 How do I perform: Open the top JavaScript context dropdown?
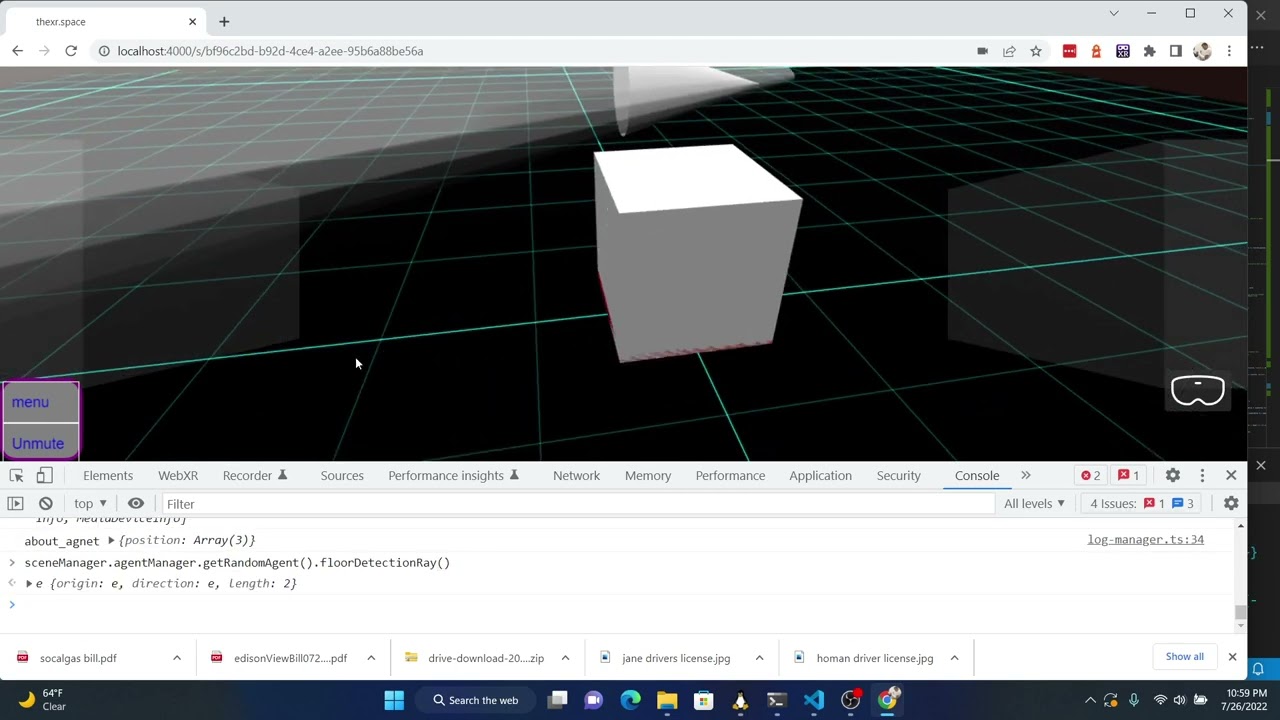(x=90, y=503)
